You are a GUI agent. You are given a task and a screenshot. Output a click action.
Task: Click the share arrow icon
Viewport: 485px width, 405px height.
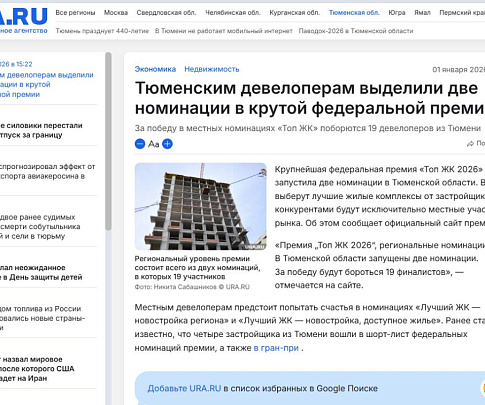tap(470, 144)
